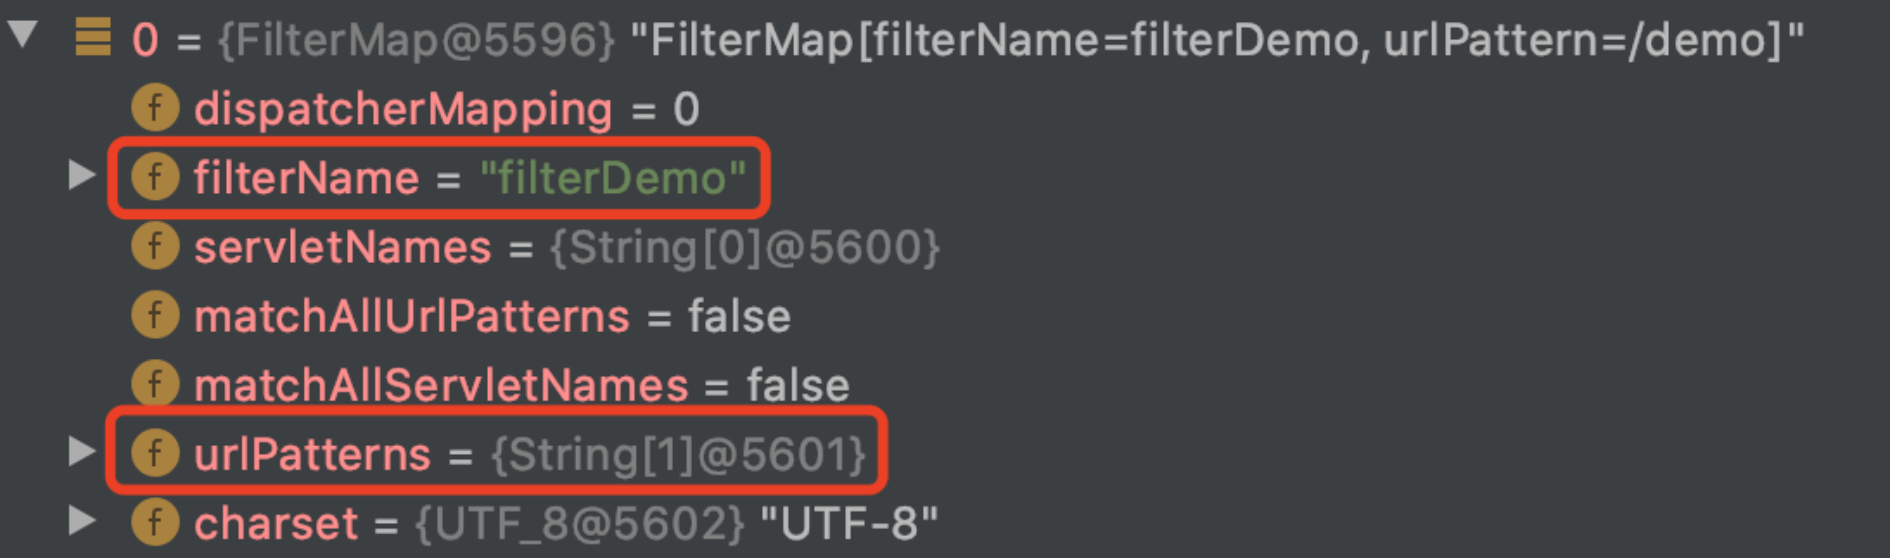
Task: Expand the filterName field node
Action: coord(82,176)
